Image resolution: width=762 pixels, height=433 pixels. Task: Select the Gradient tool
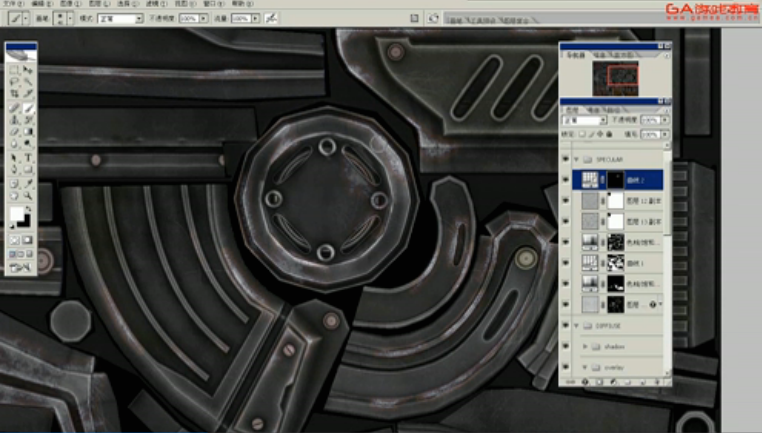click(28, 132)
